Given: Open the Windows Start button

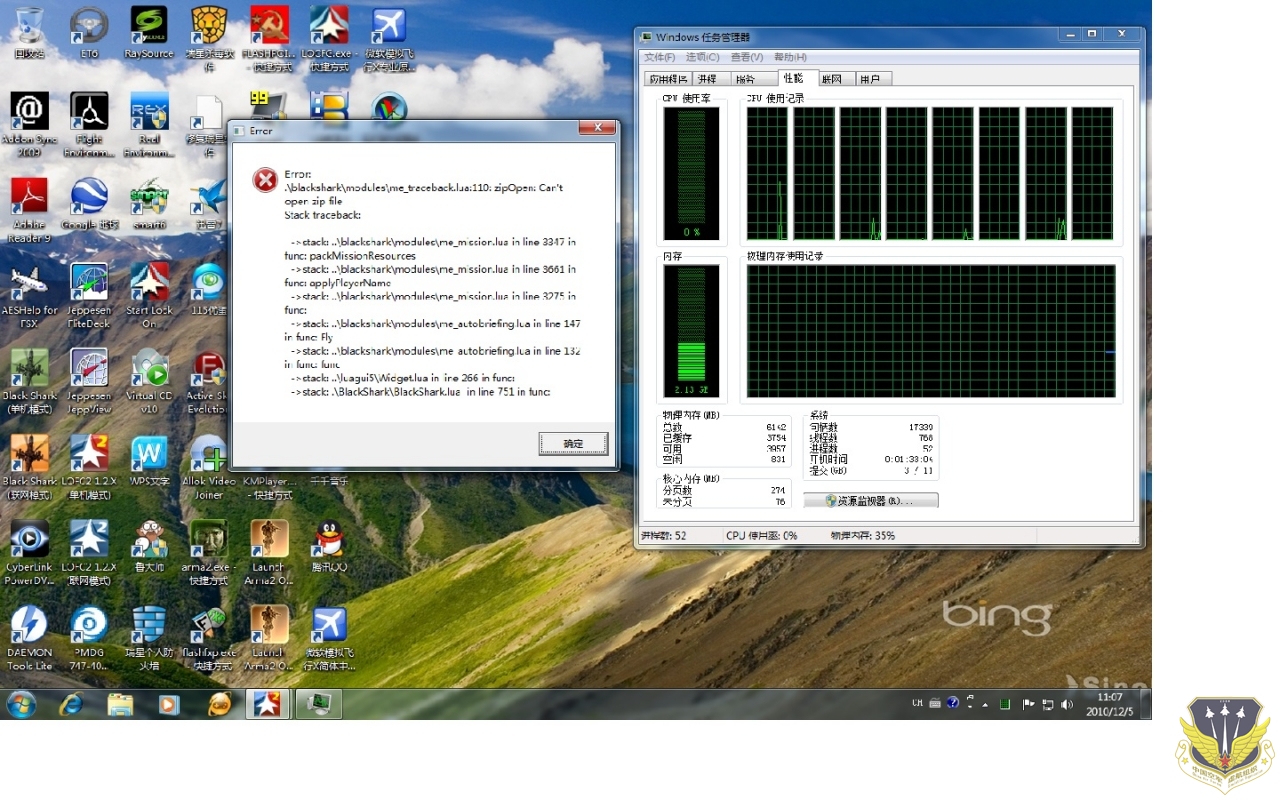Looking at the screenshot, I should click(21, 704).
